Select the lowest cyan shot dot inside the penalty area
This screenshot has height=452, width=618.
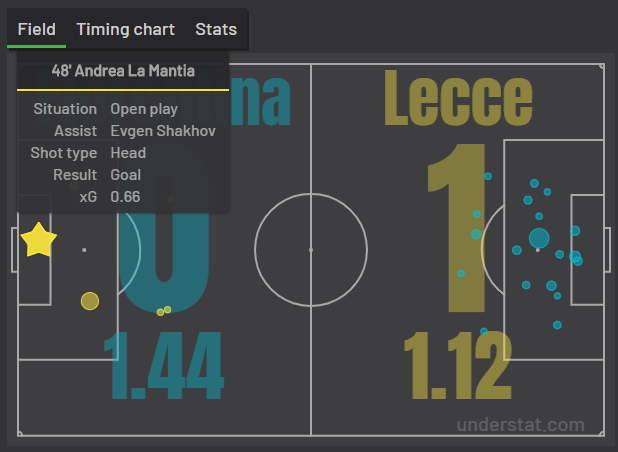pos(557,325)
